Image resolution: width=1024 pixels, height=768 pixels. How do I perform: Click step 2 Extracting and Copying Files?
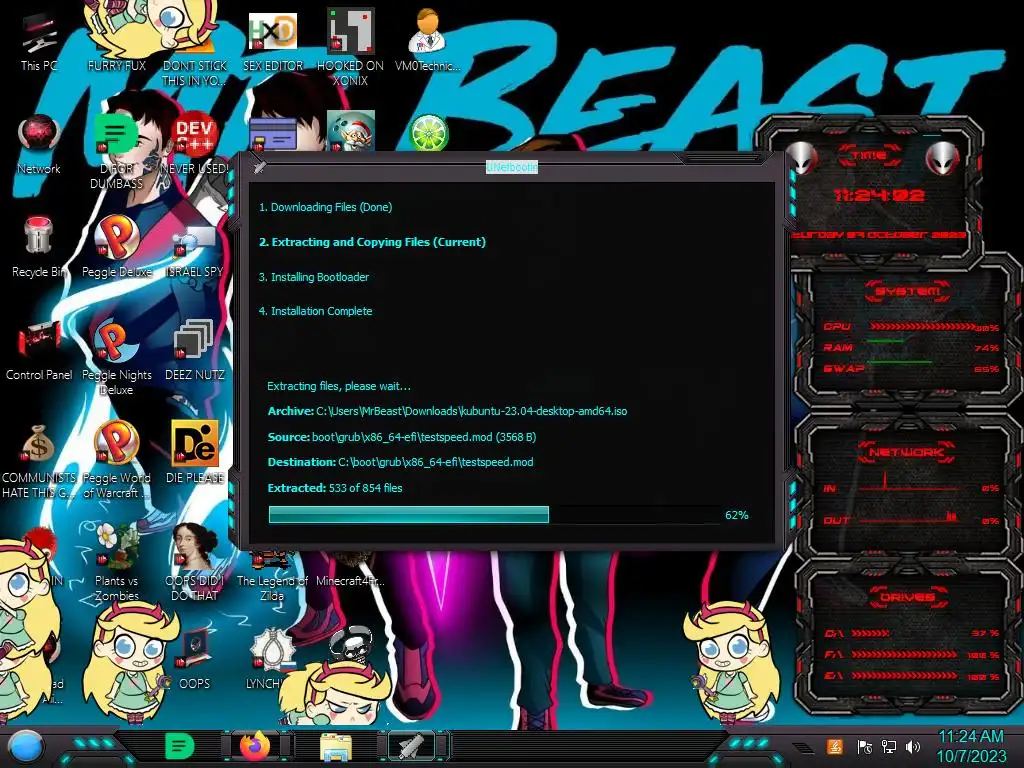click(372, 242)
